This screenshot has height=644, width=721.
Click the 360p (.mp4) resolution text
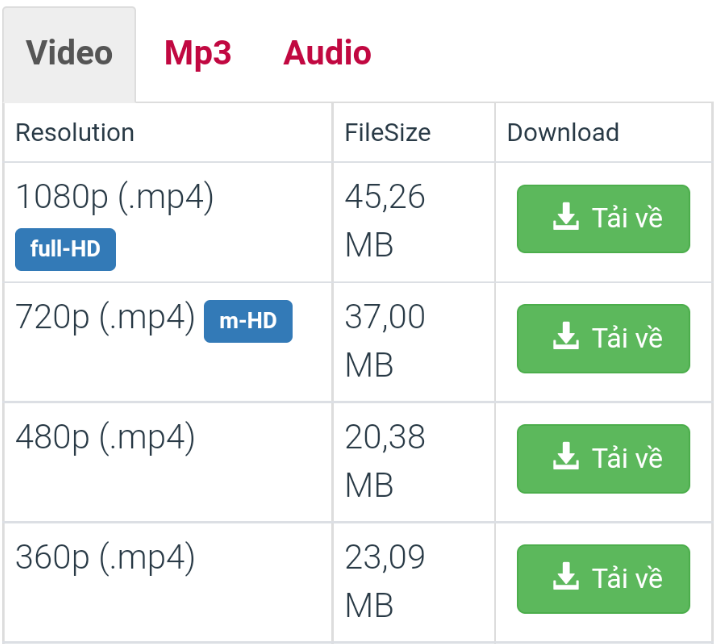tap(105, 557)
